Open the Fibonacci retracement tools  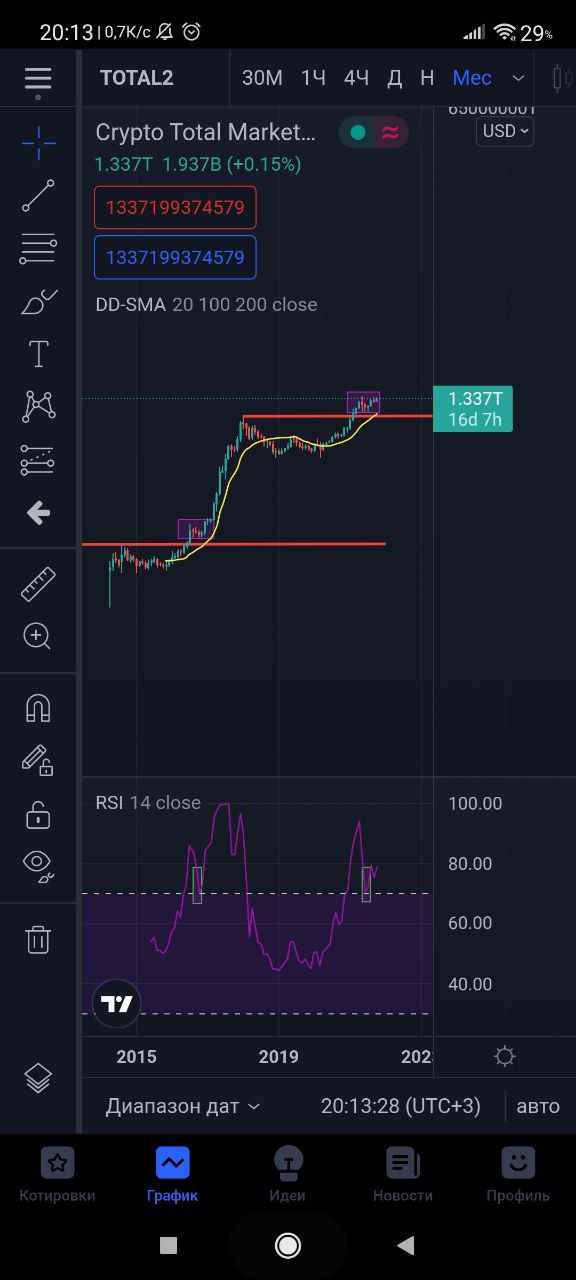[38, 249]
